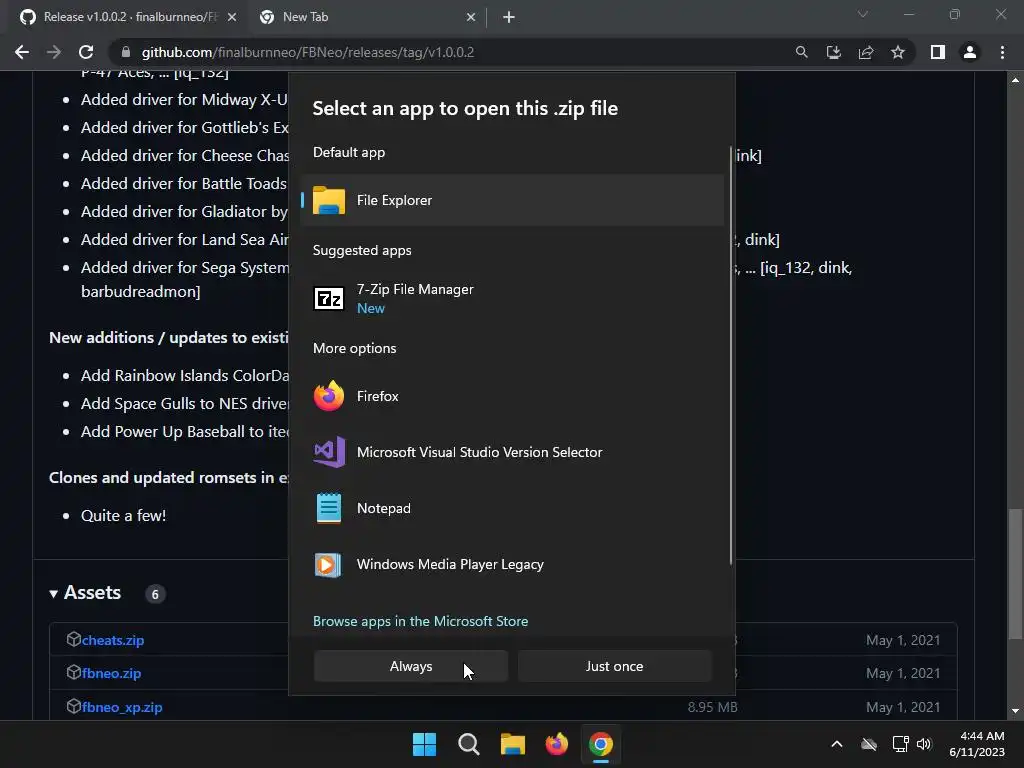
Task: Select File Explorer as default app
Action: click(x=513, y=200)
